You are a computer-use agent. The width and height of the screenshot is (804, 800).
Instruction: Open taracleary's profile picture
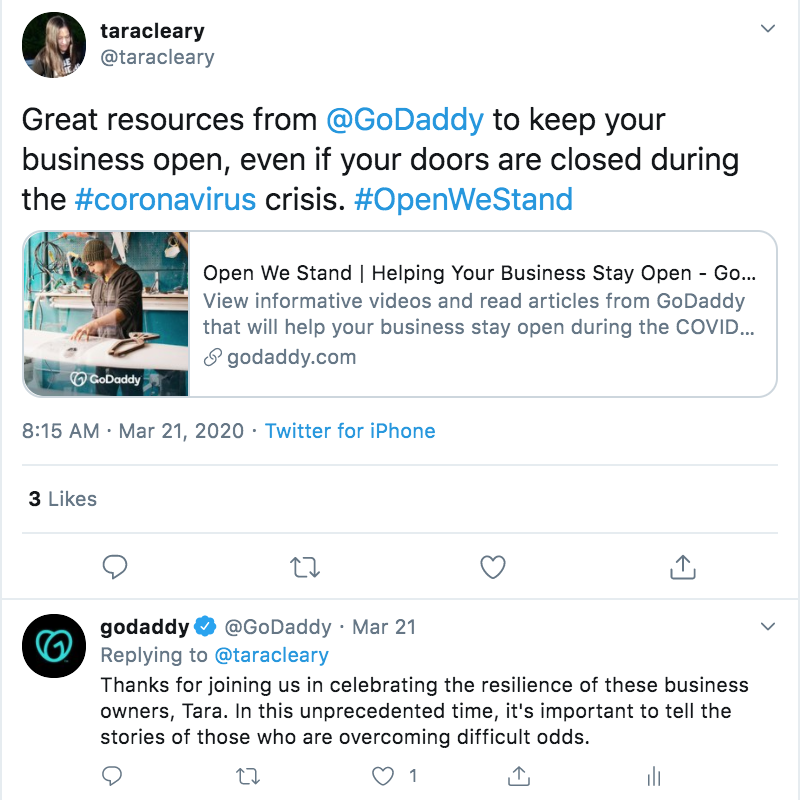53,45
